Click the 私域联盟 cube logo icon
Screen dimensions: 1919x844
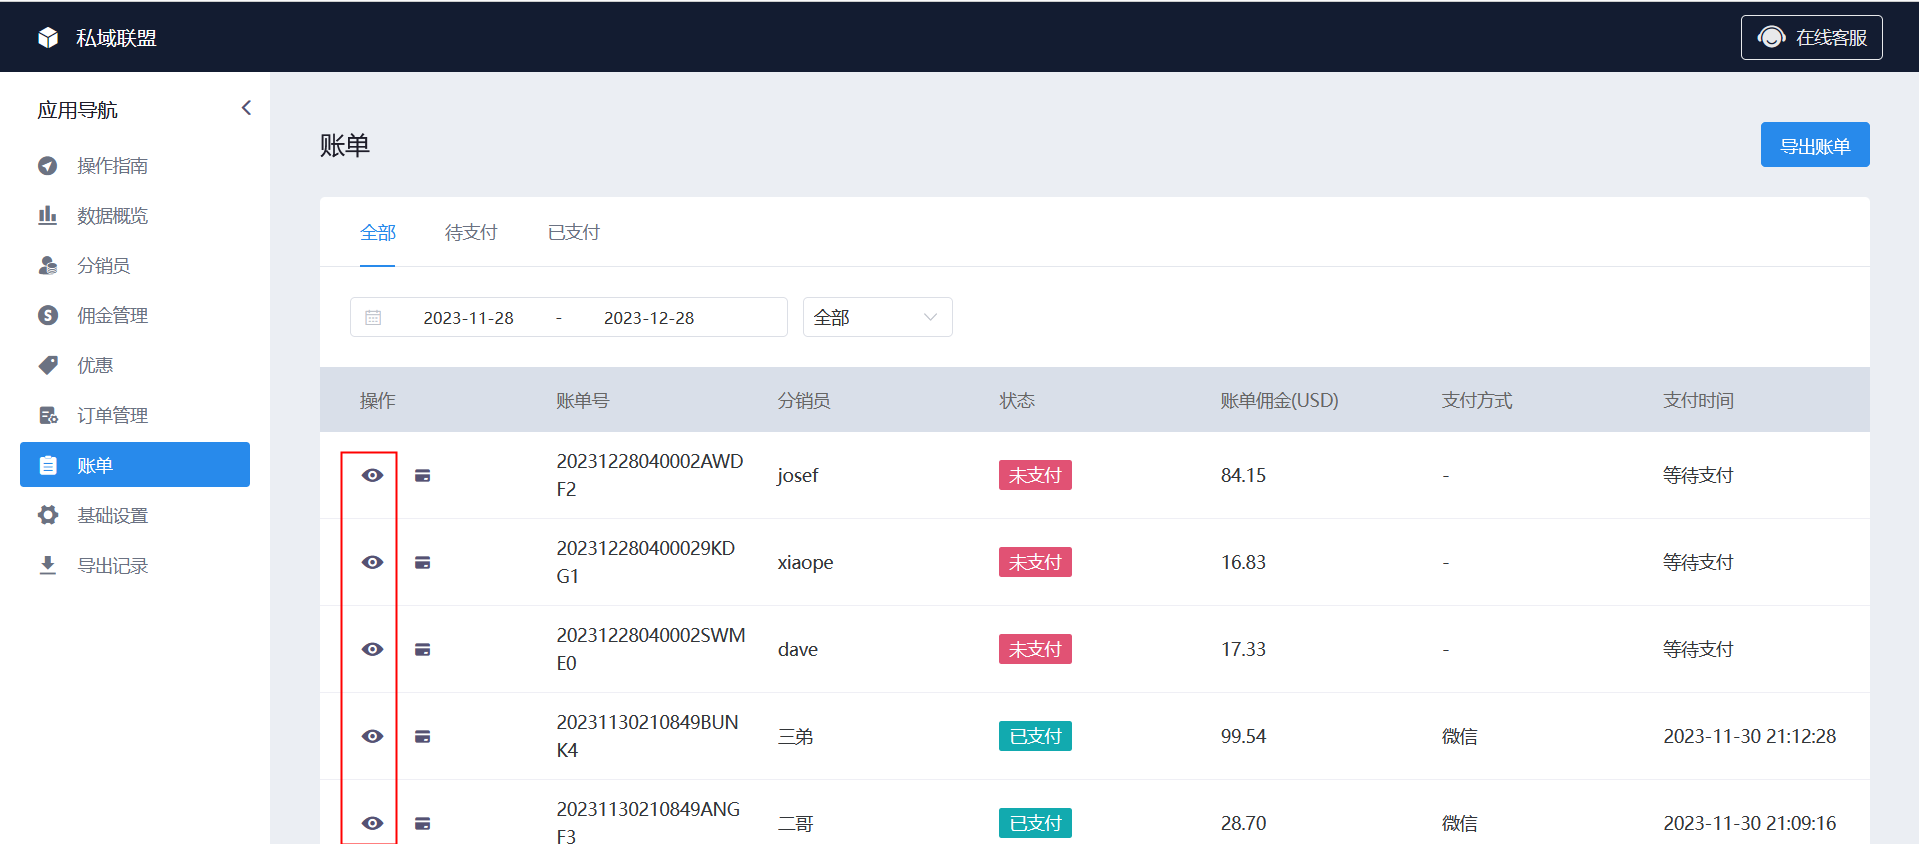click(48, 38)
